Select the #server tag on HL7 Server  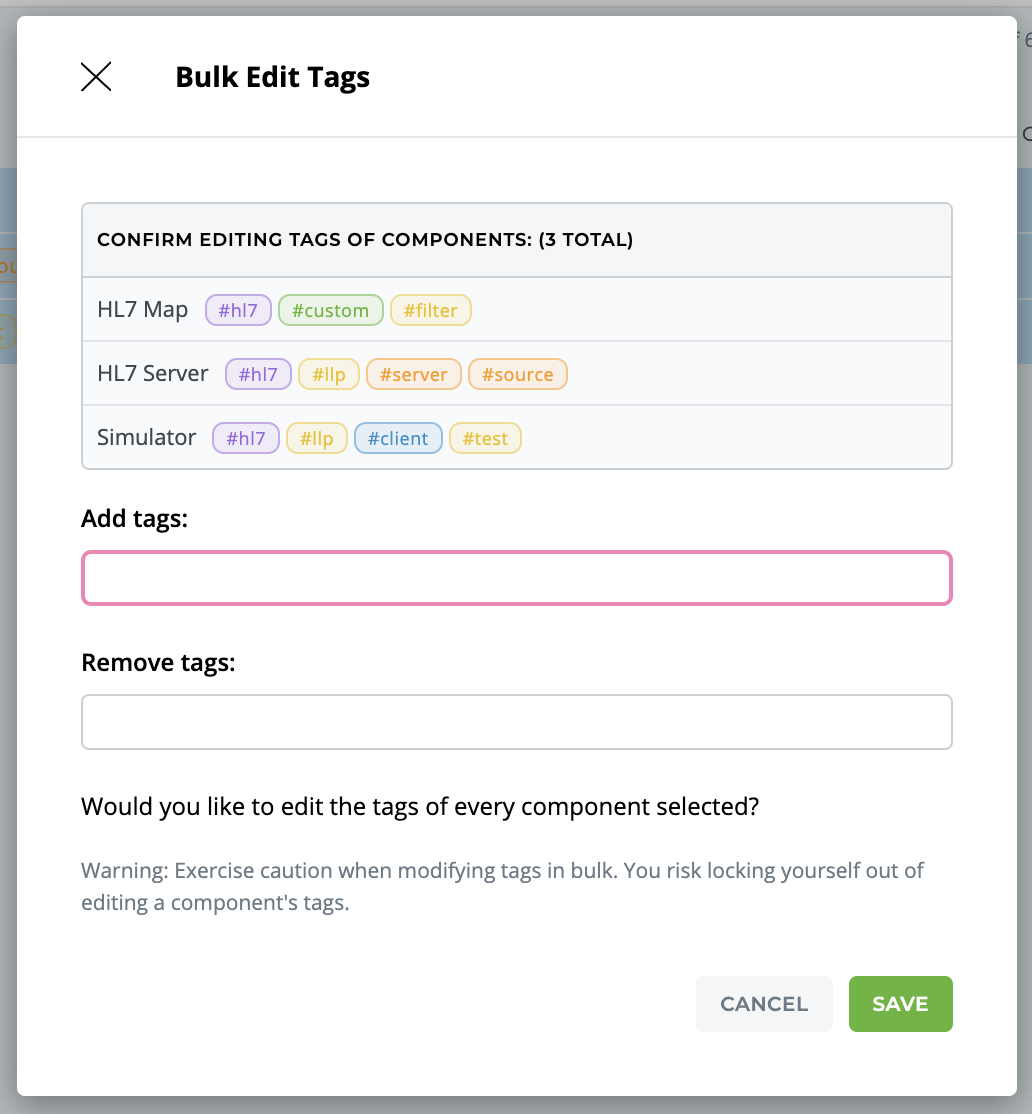point(414,374)
